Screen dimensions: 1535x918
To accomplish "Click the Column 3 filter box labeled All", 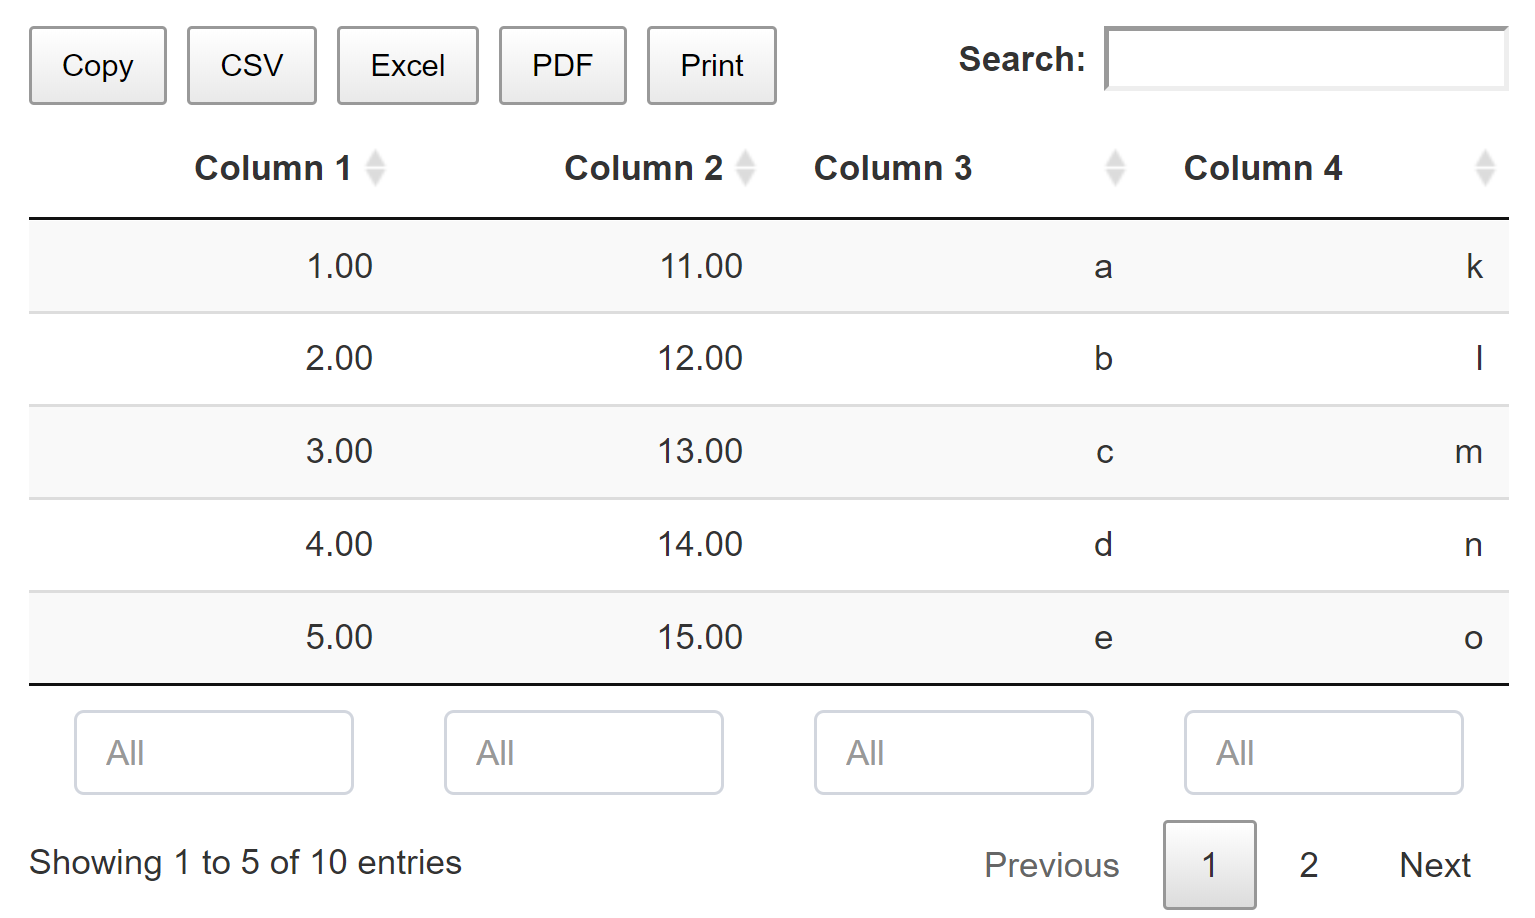I will (953, 752).
